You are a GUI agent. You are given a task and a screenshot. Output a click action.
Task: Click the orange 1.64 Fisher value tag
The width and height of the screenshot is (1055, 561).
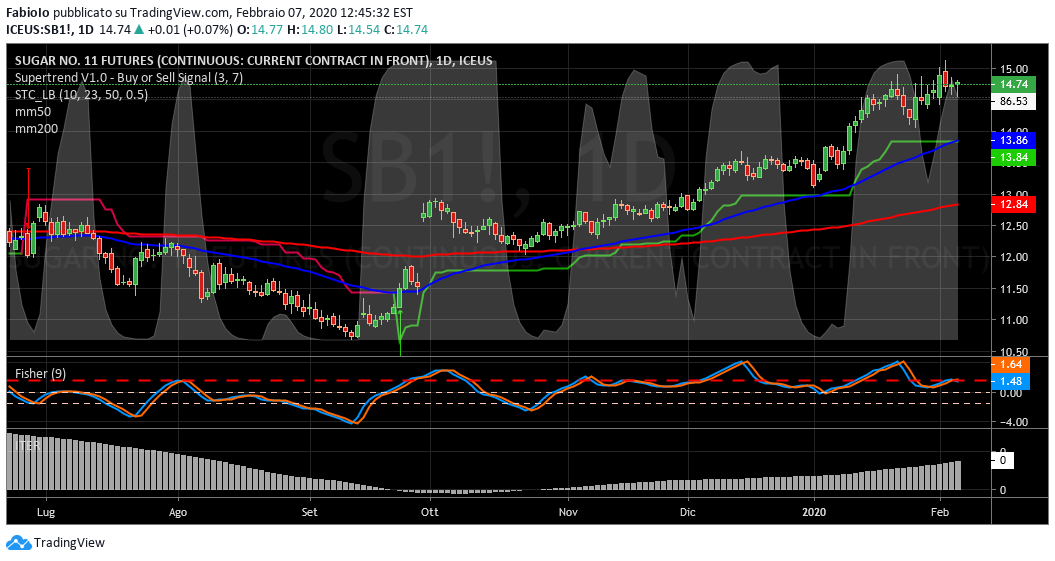click(x=1008, y=366)
